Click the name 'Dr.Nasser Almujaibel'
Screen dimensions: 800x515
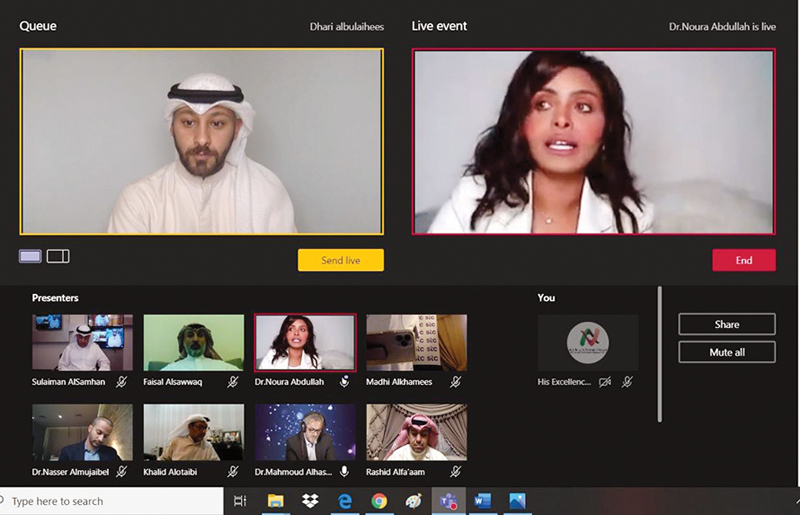tap(70, 472)
